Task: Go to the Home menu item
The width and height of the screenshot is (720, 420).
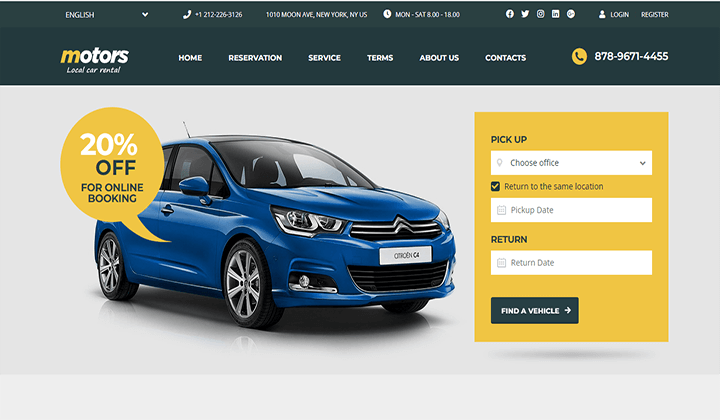Action: pos(190,58)
